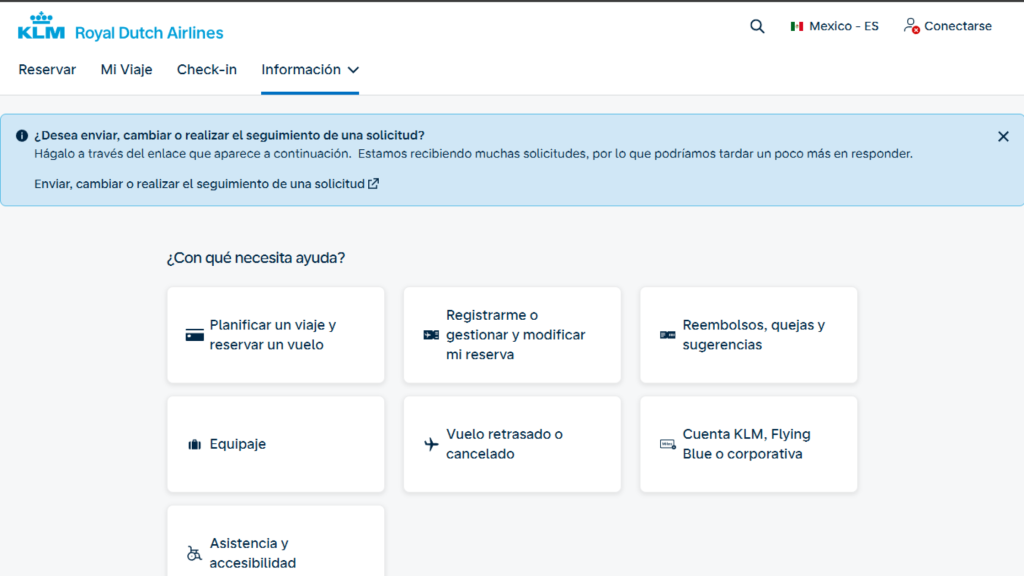Click the Royal Dutch Airlines home link

149,33
